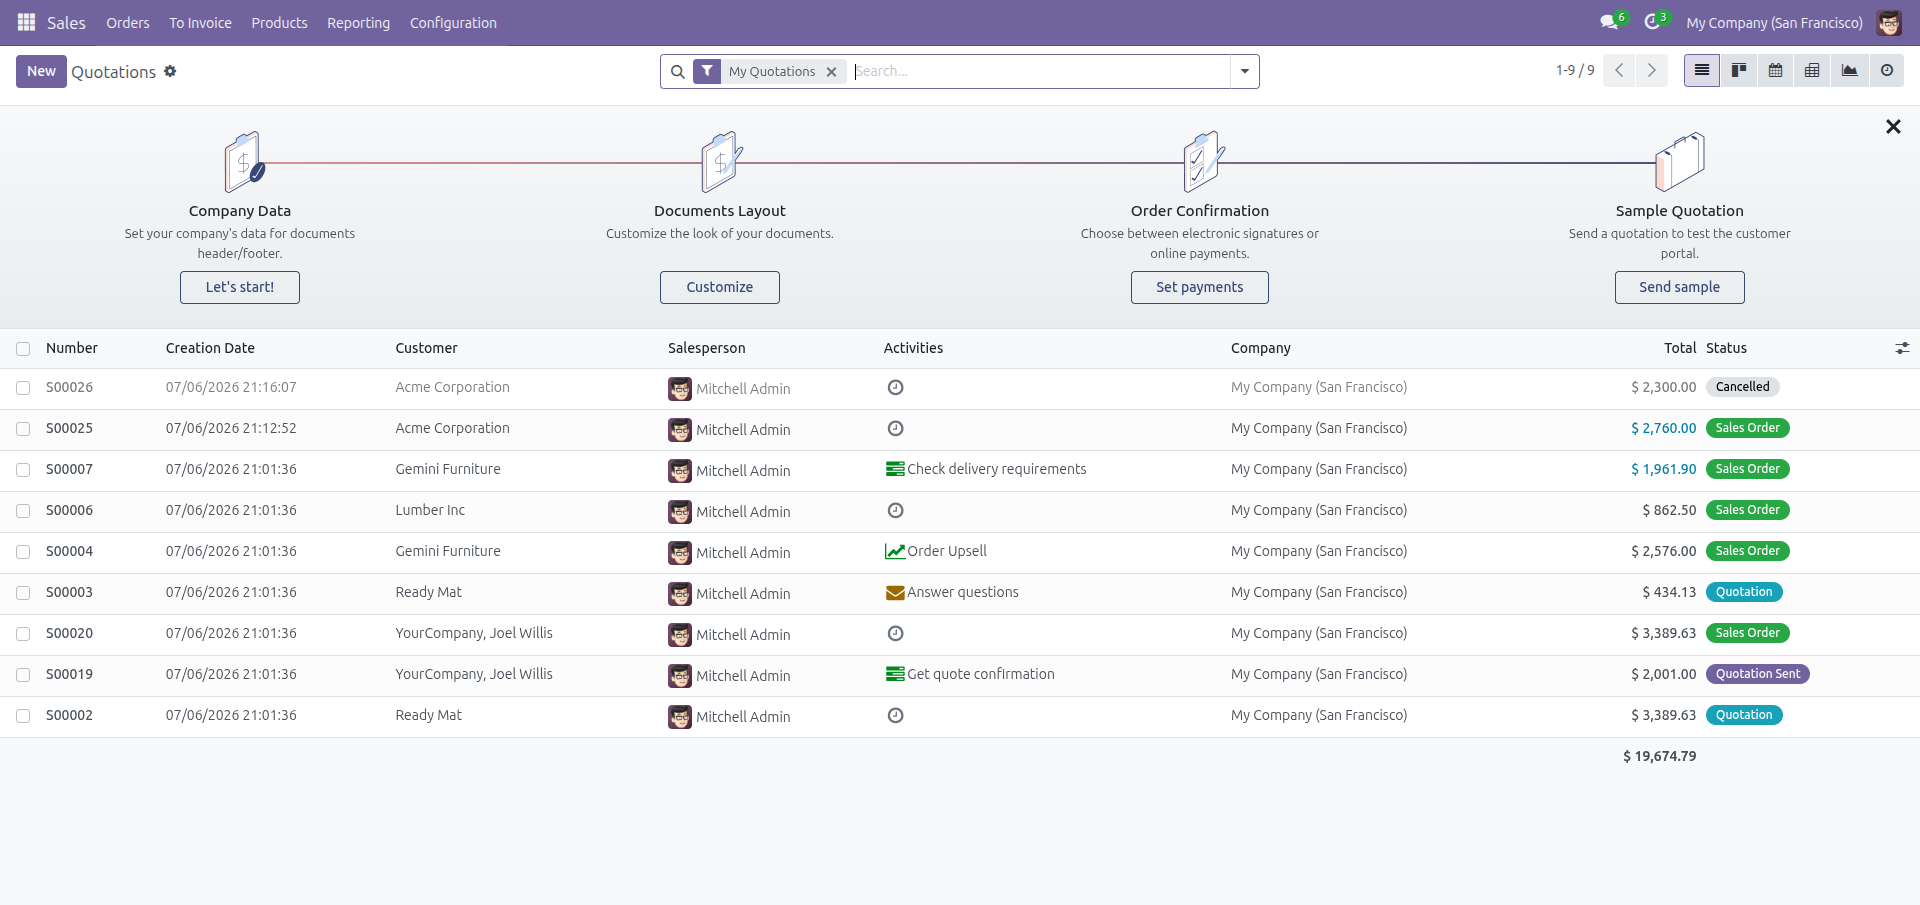
Task: Expand the search options dropdown arrow
Action: coord(1245,71)
